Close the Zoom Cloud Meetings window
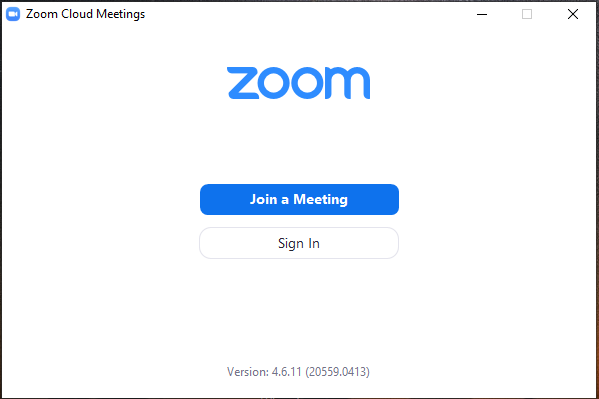Screen dimensions: 599x399 (x=573, y=15)
